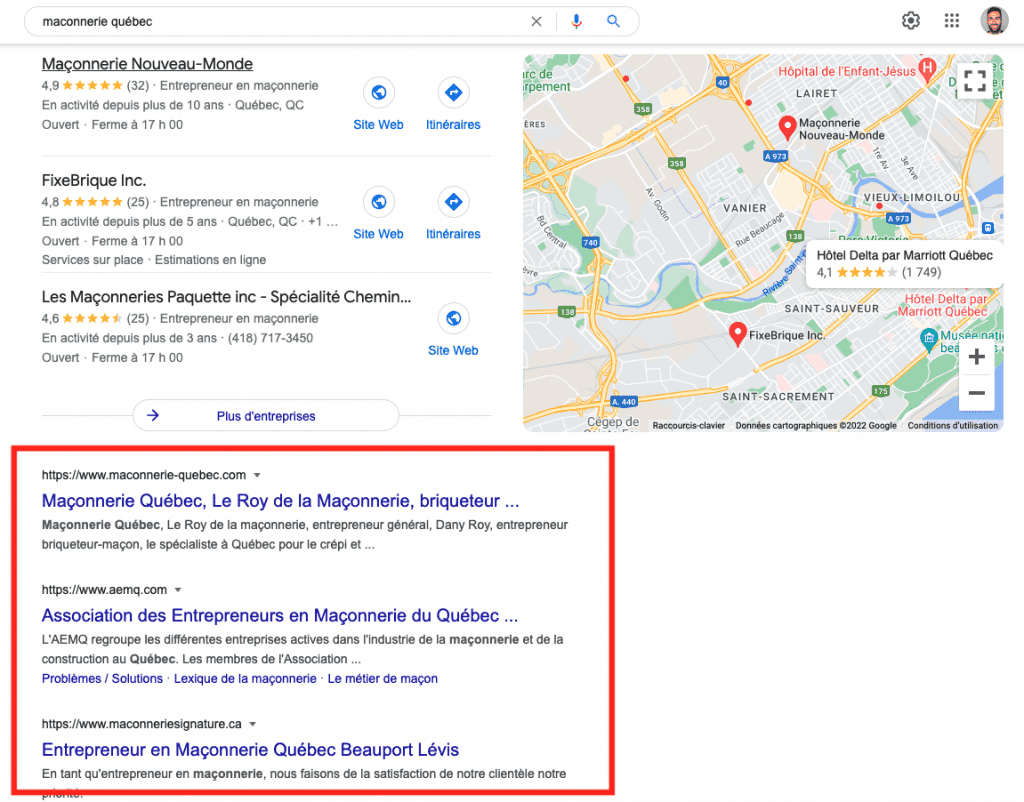This screenshot has width=1024, height=802.
Task: Open the dropdown arrow beside aemq.com
Action: point(178,589)
